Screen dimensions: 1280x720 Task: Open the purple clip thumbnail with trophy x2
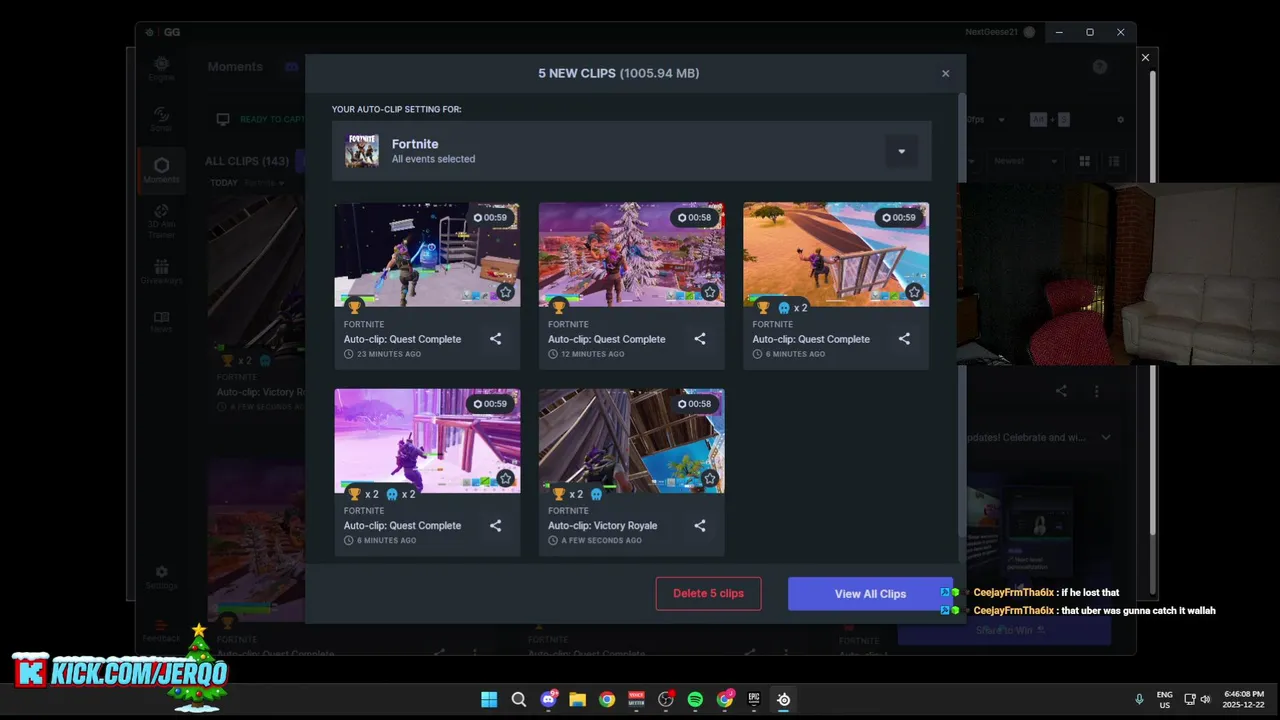click(x=427, y=440)
